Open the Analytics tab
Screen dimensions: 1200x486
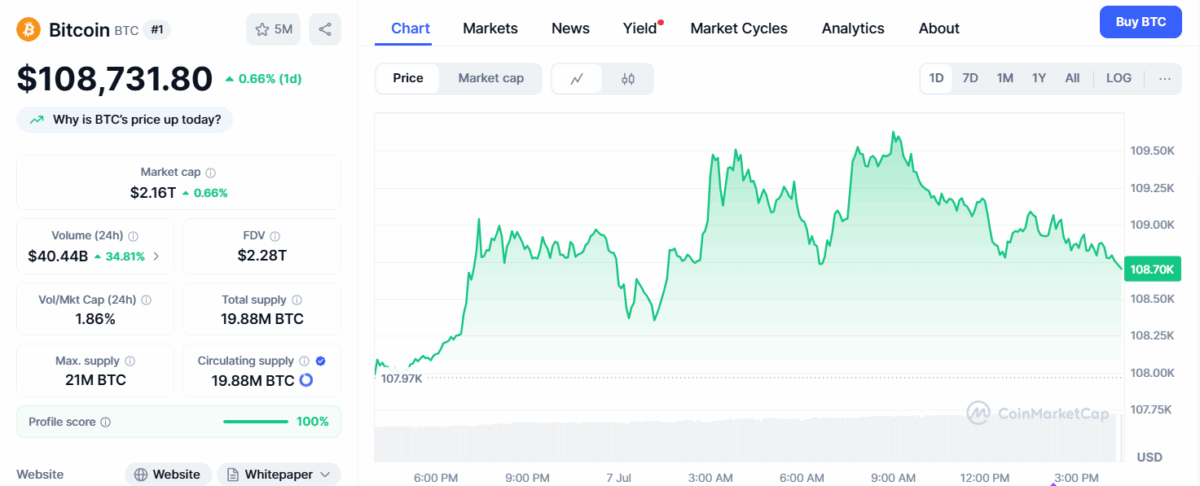(853, 28)
